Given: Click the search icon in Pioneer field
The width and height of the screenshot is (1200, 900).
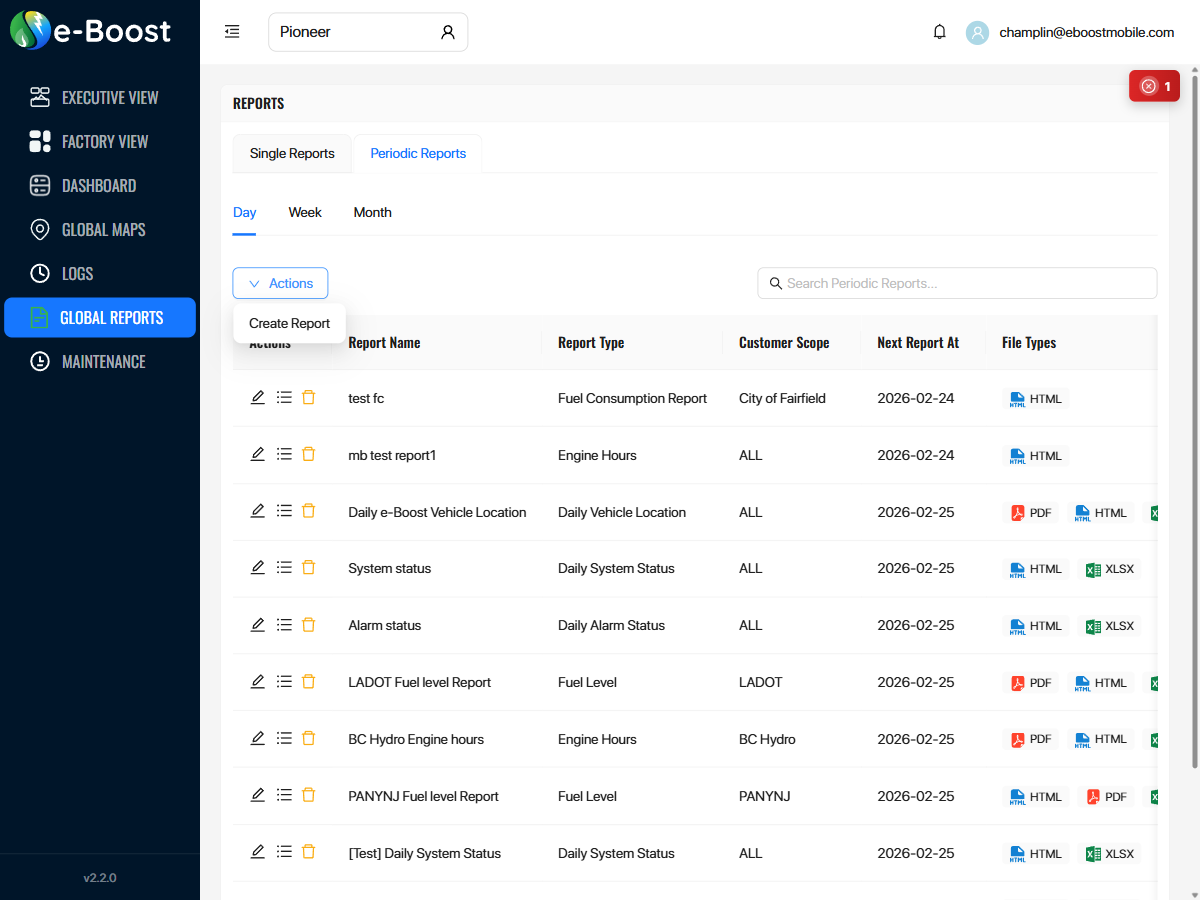Looking at the screenshot, I should click(447, 31).
